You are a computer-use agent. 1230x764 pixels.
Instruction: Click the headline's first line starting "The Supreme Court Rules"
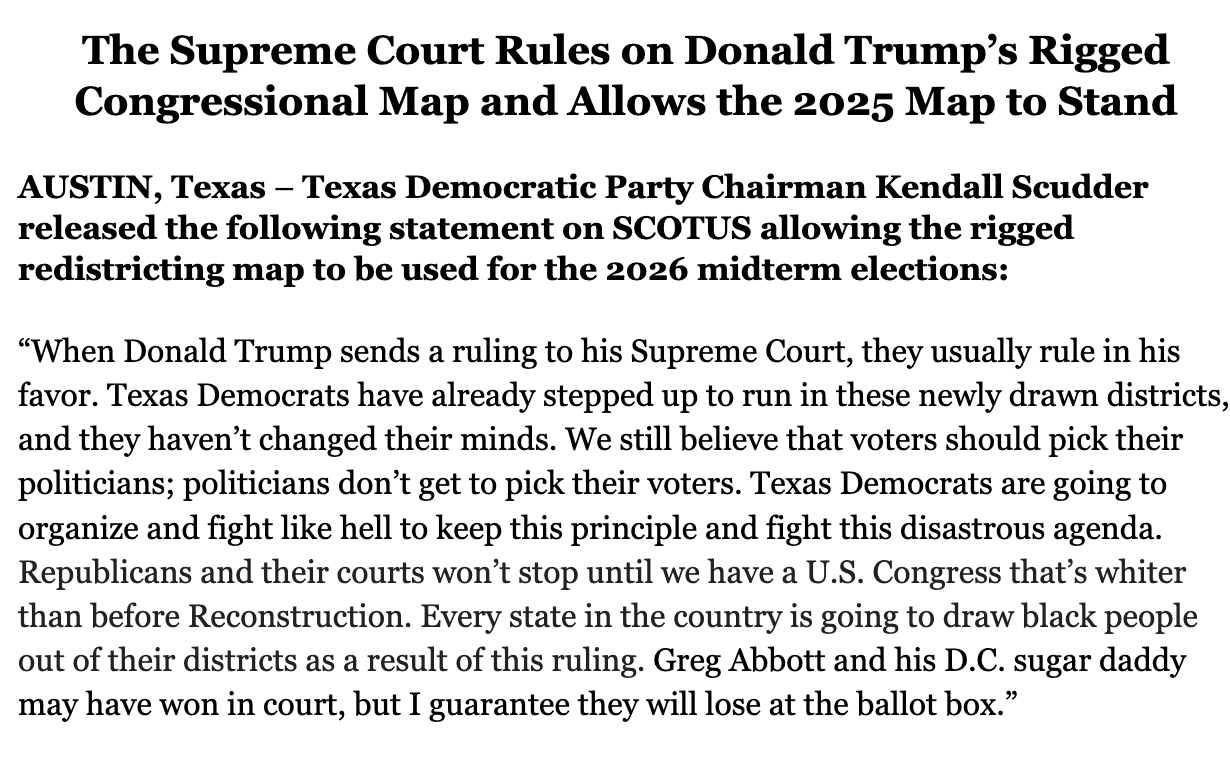[x=625, y=51]
